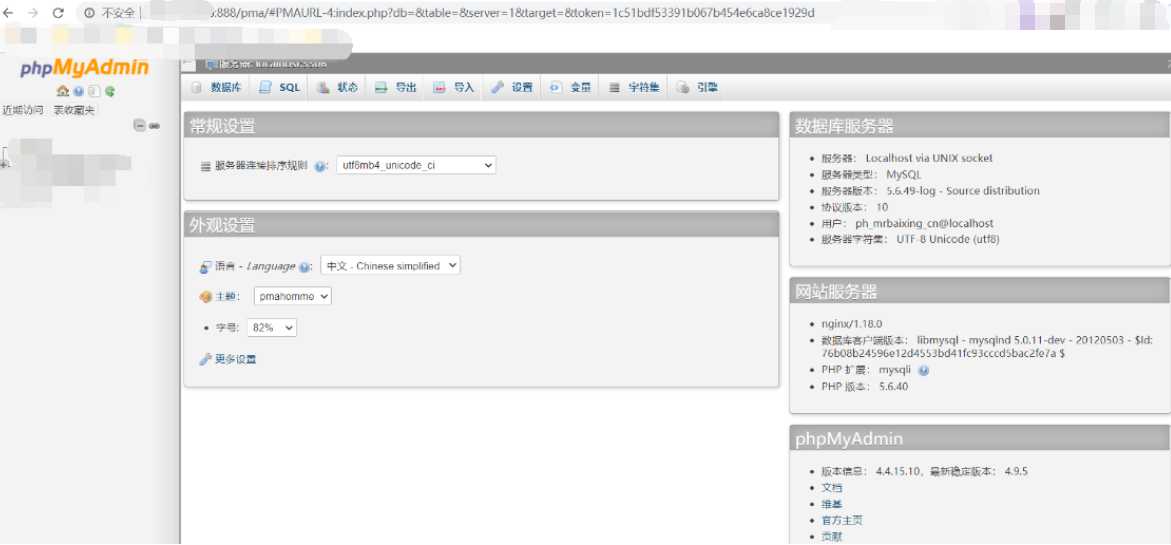Open the 变量 tab
1171x545 pixels.
pyautogui.click(x=571, y=87)
